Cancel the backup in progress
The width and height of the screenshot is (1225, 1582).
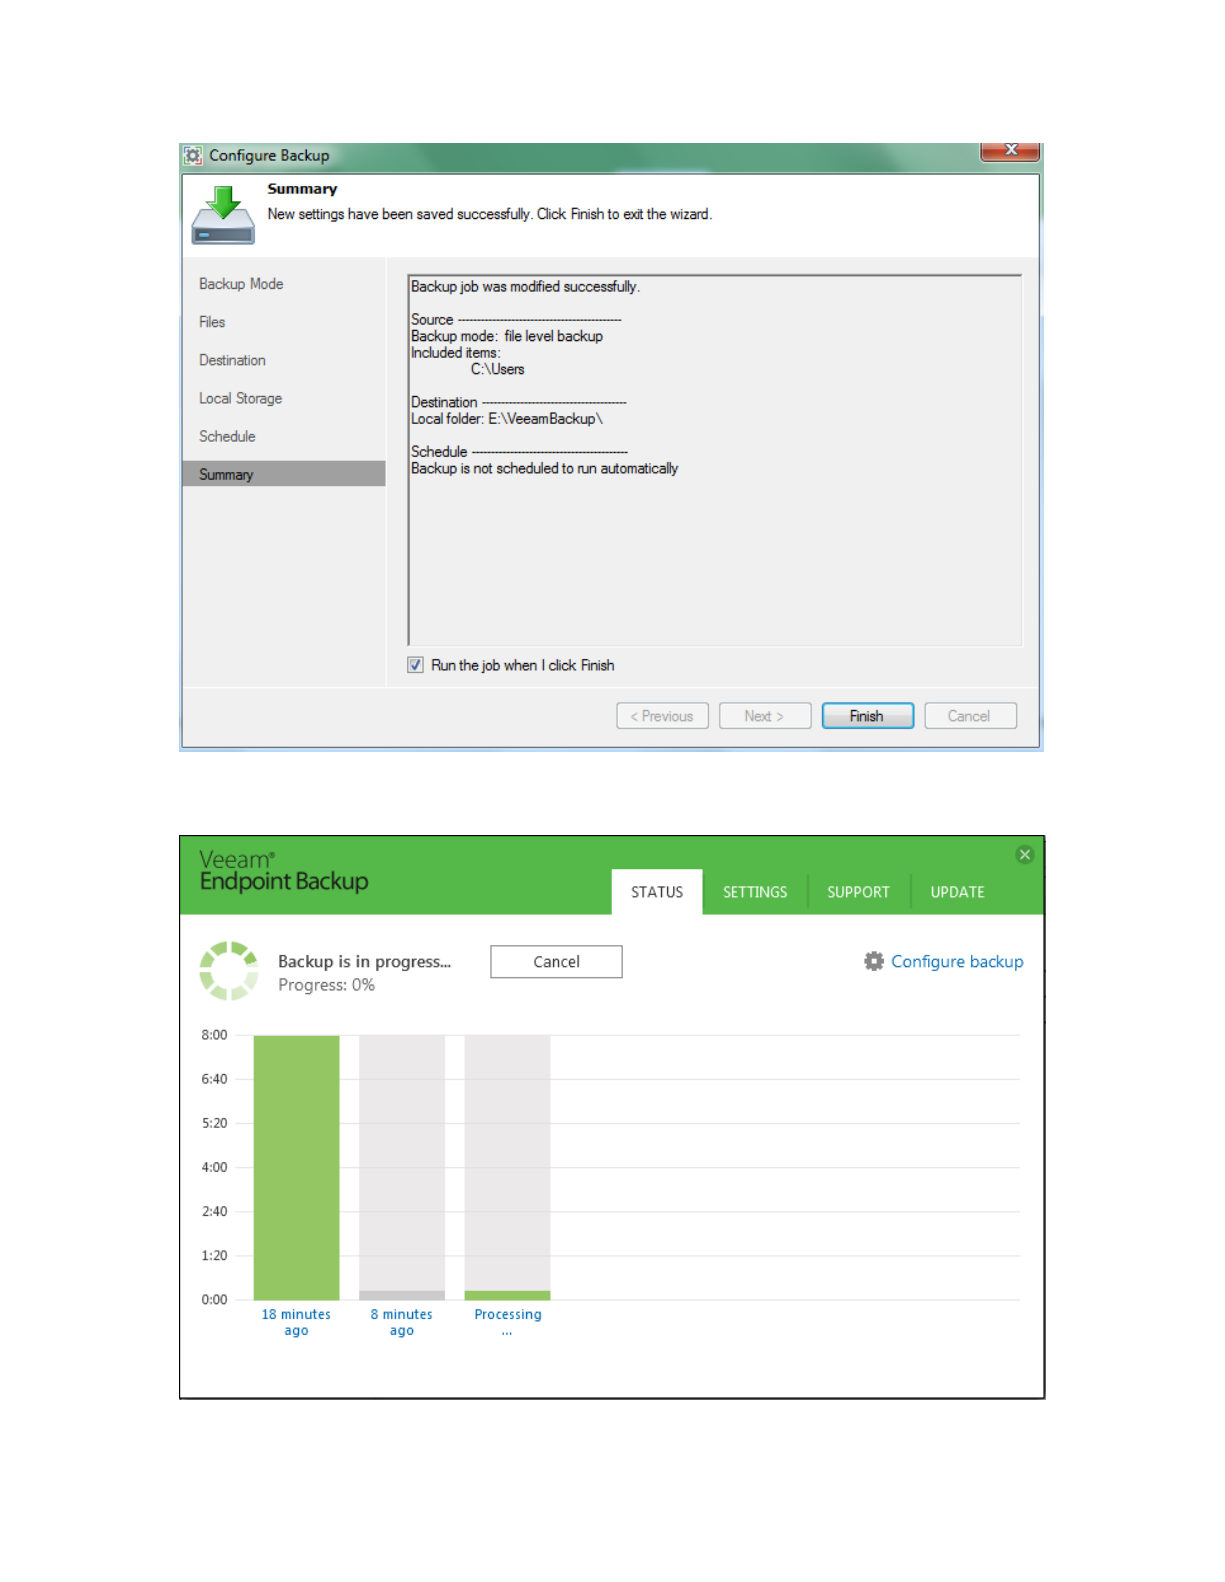click(556, 962)
